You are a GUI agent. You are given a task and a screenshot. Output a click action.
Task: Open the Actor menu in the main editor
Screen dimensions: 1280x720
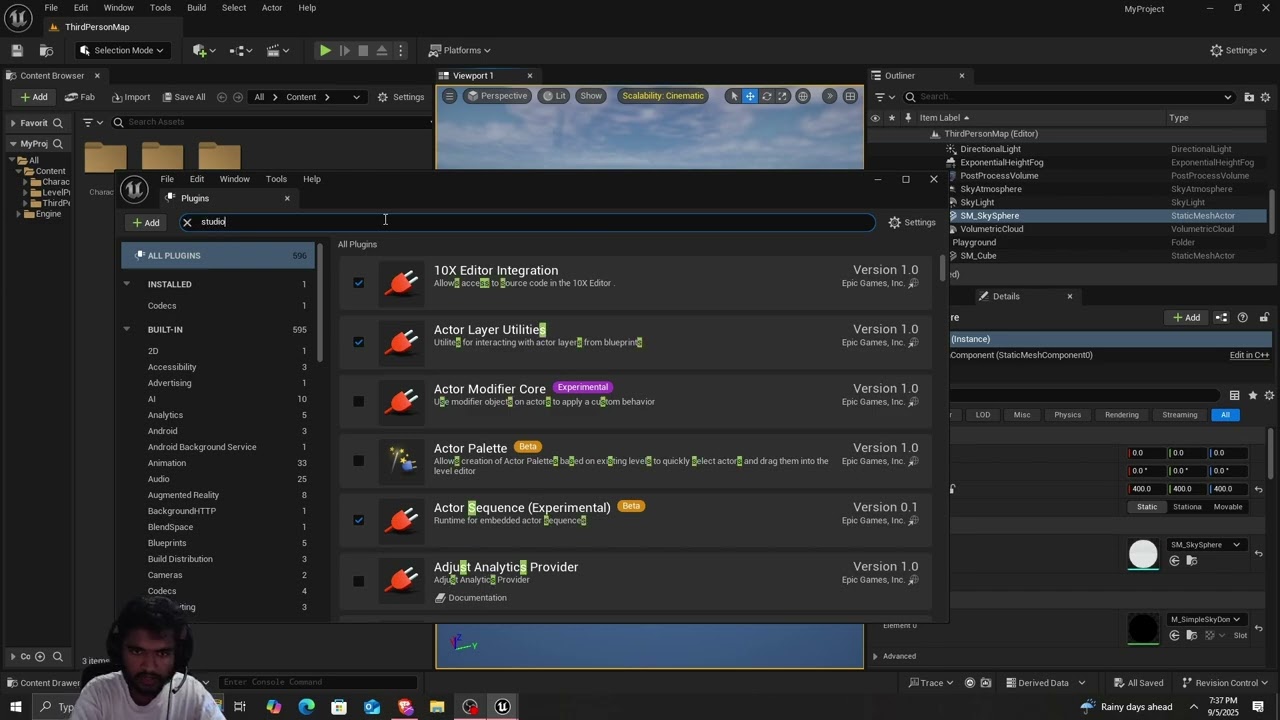[272, 7]
